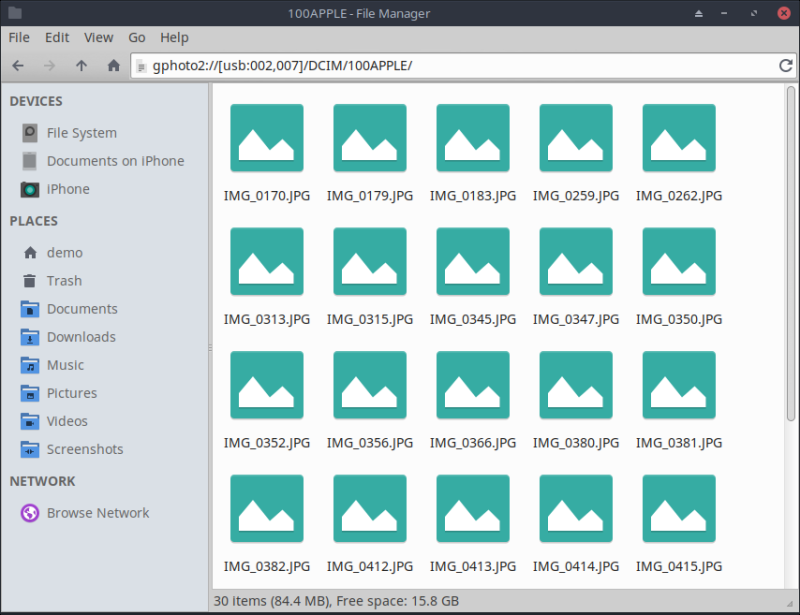This screenshot has width=800, height=615.
Task: Open the Trash folder
Action: (x=64, y=281)
